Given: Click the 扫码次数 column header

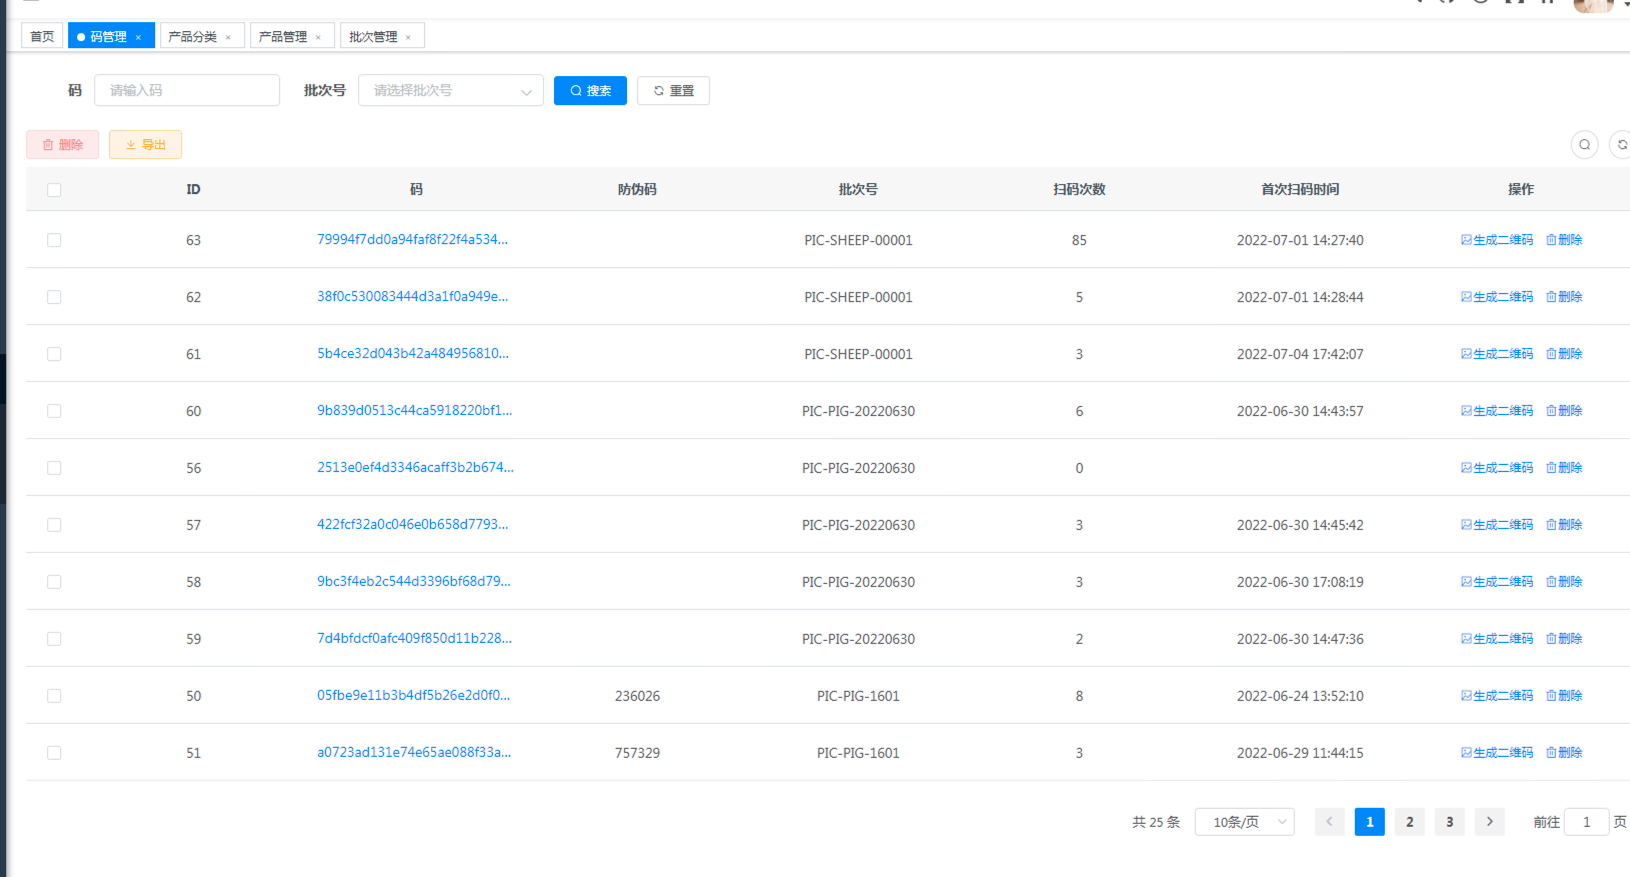Looking at the screenshot, I should pos(1079,189).
